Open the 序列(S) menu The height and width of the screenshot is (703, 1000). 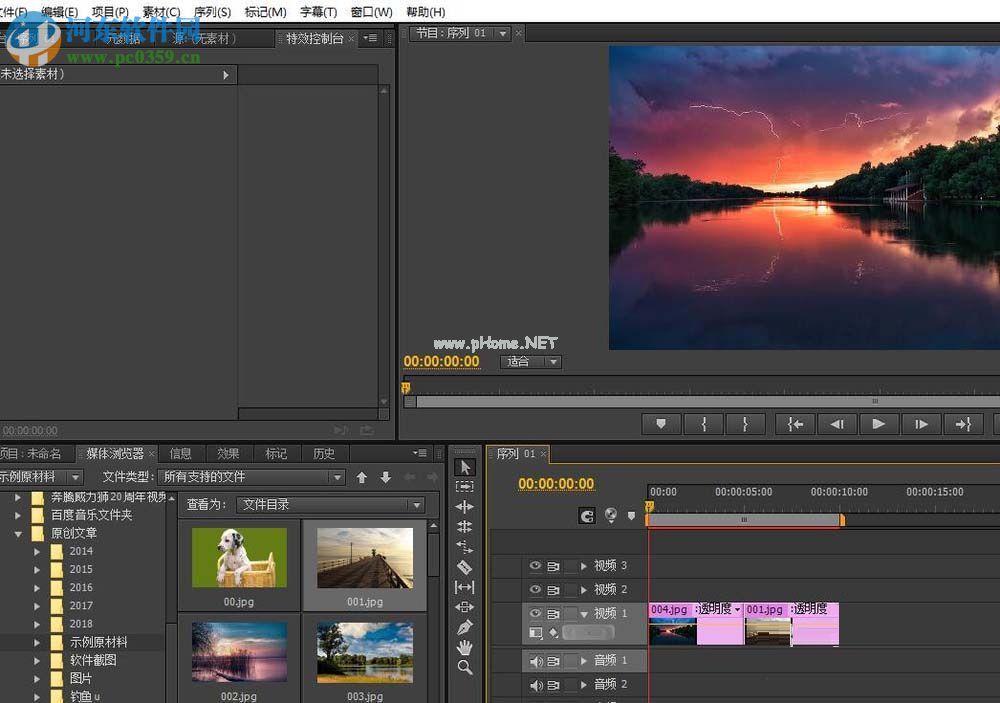pos(211,12)
